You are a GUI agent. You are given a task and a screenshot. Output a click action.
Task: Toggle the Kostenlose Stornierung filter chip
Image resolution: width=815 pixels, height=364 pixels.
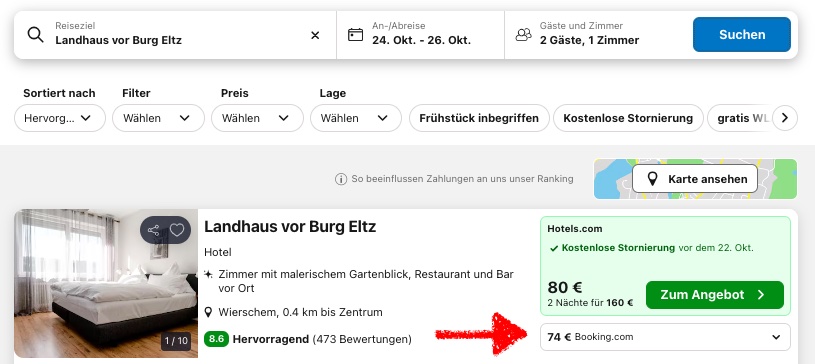[x=628, y=118]
